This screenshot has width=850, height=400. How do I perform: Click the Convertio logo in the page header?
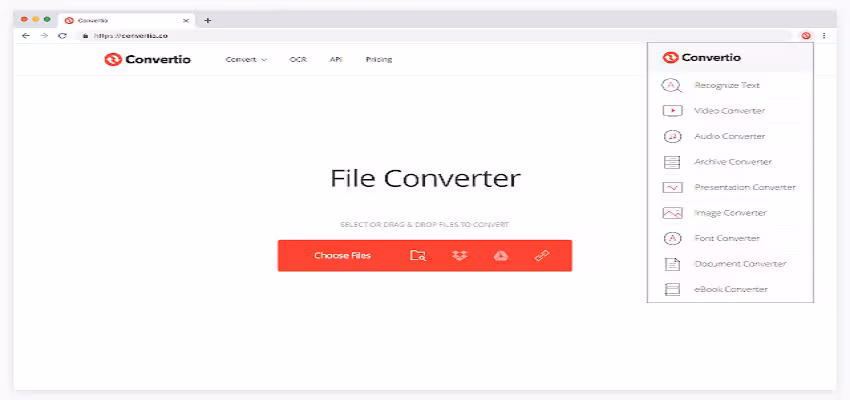pos(147,59)
